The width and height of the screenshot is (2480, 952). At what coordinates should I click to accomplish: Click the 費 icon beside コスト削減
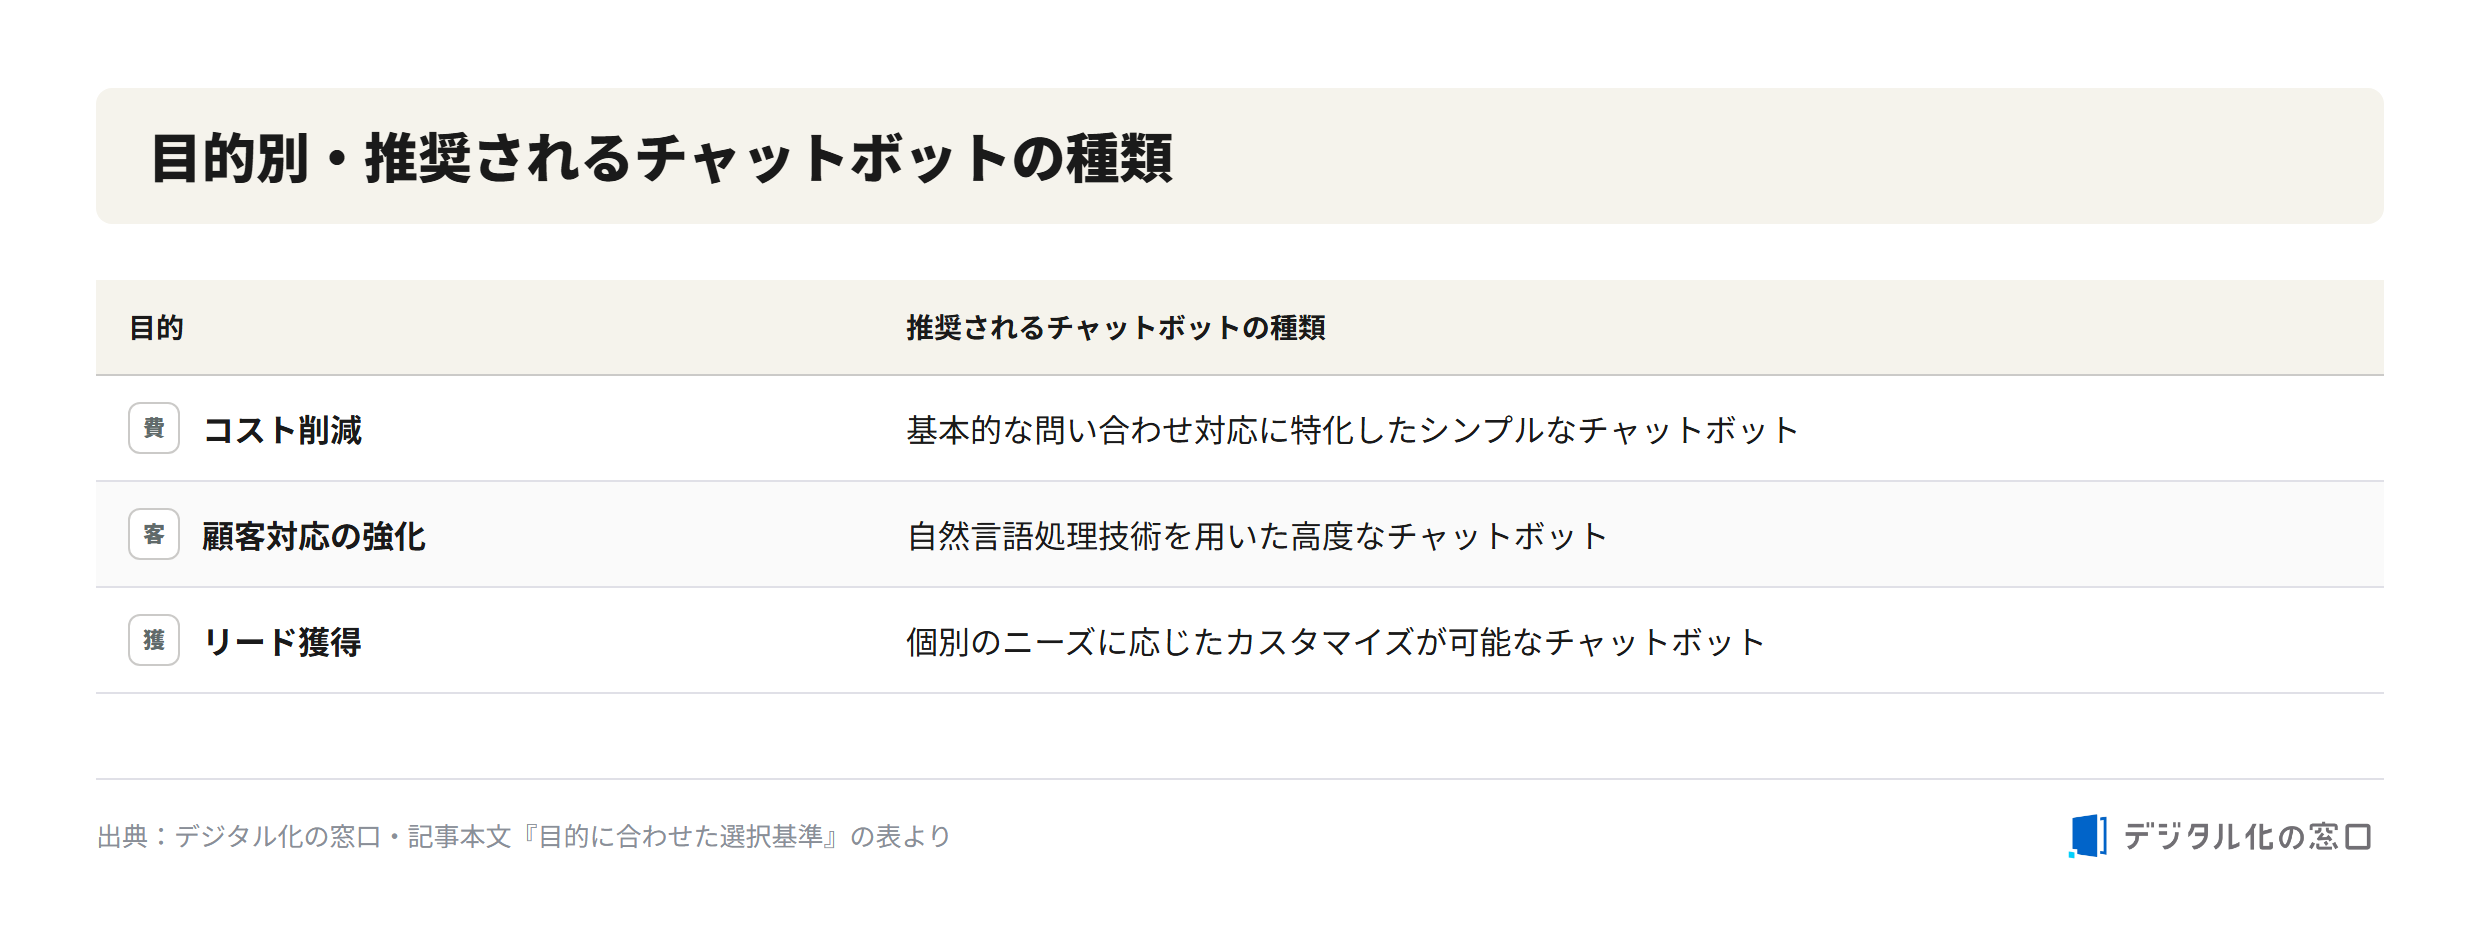pos(154,428)
